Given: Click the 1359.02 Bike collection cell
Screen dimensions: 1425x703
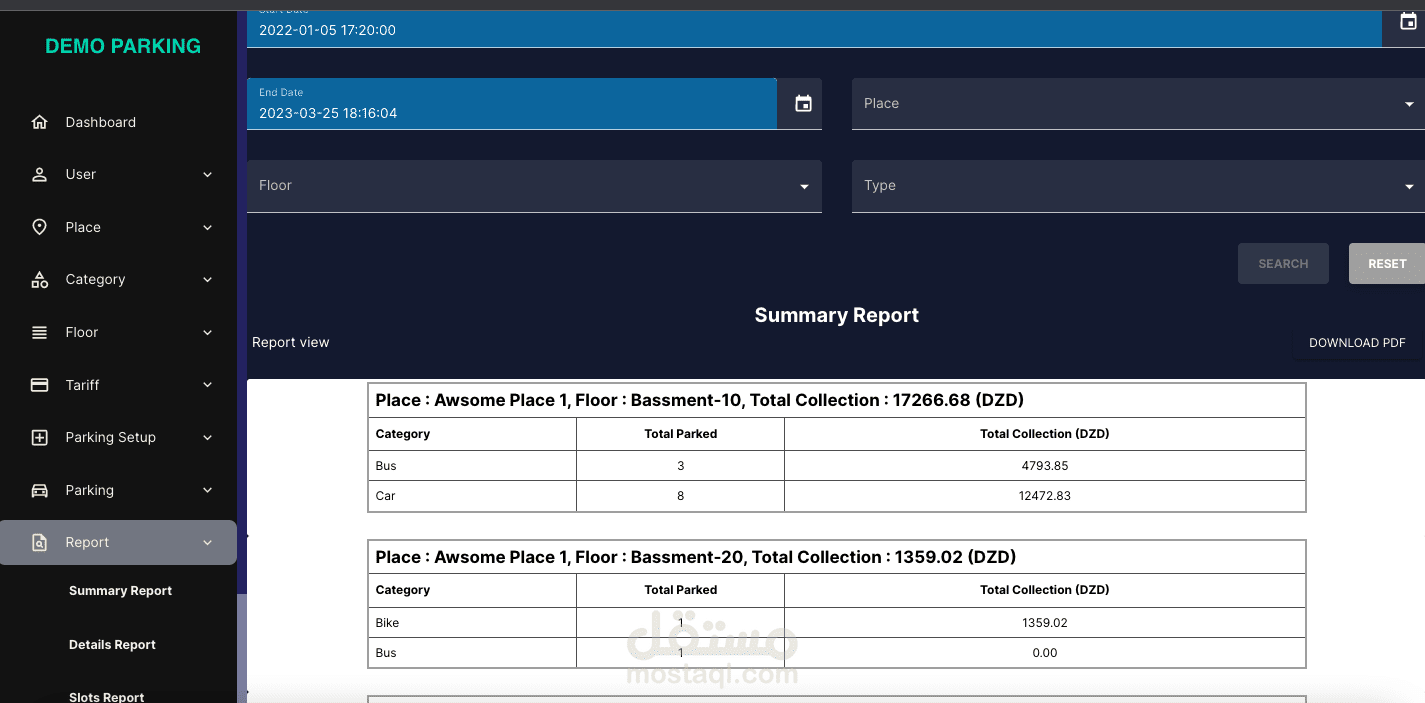Looking at the screenshot, I should pyautogui.click(x=1045, y=623).
